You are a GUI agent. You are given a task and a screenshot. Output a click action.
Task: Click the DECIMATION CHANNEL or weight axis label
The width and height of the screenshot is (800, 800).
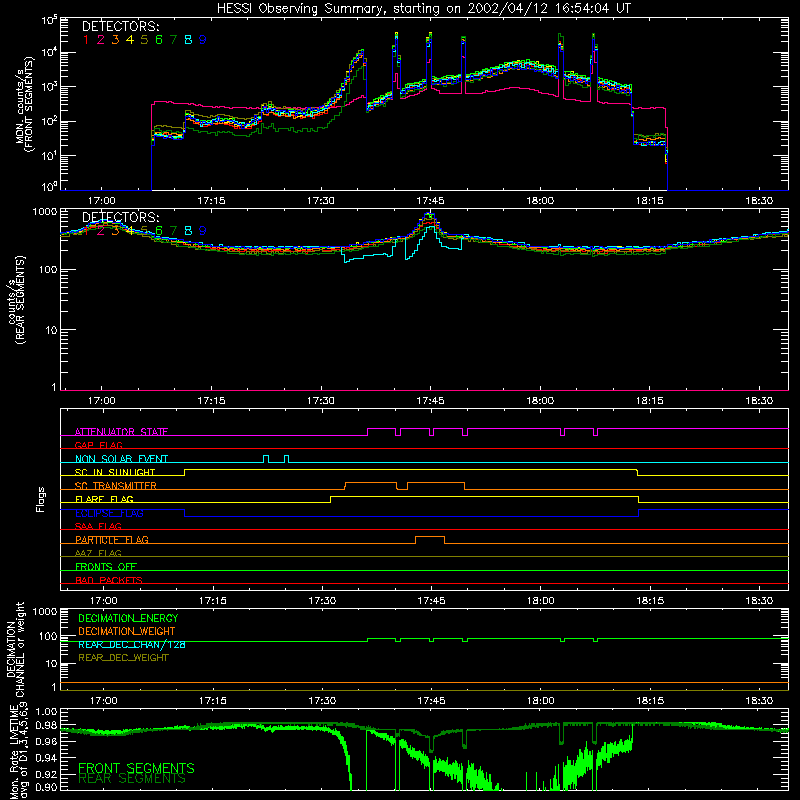[16, 649]
